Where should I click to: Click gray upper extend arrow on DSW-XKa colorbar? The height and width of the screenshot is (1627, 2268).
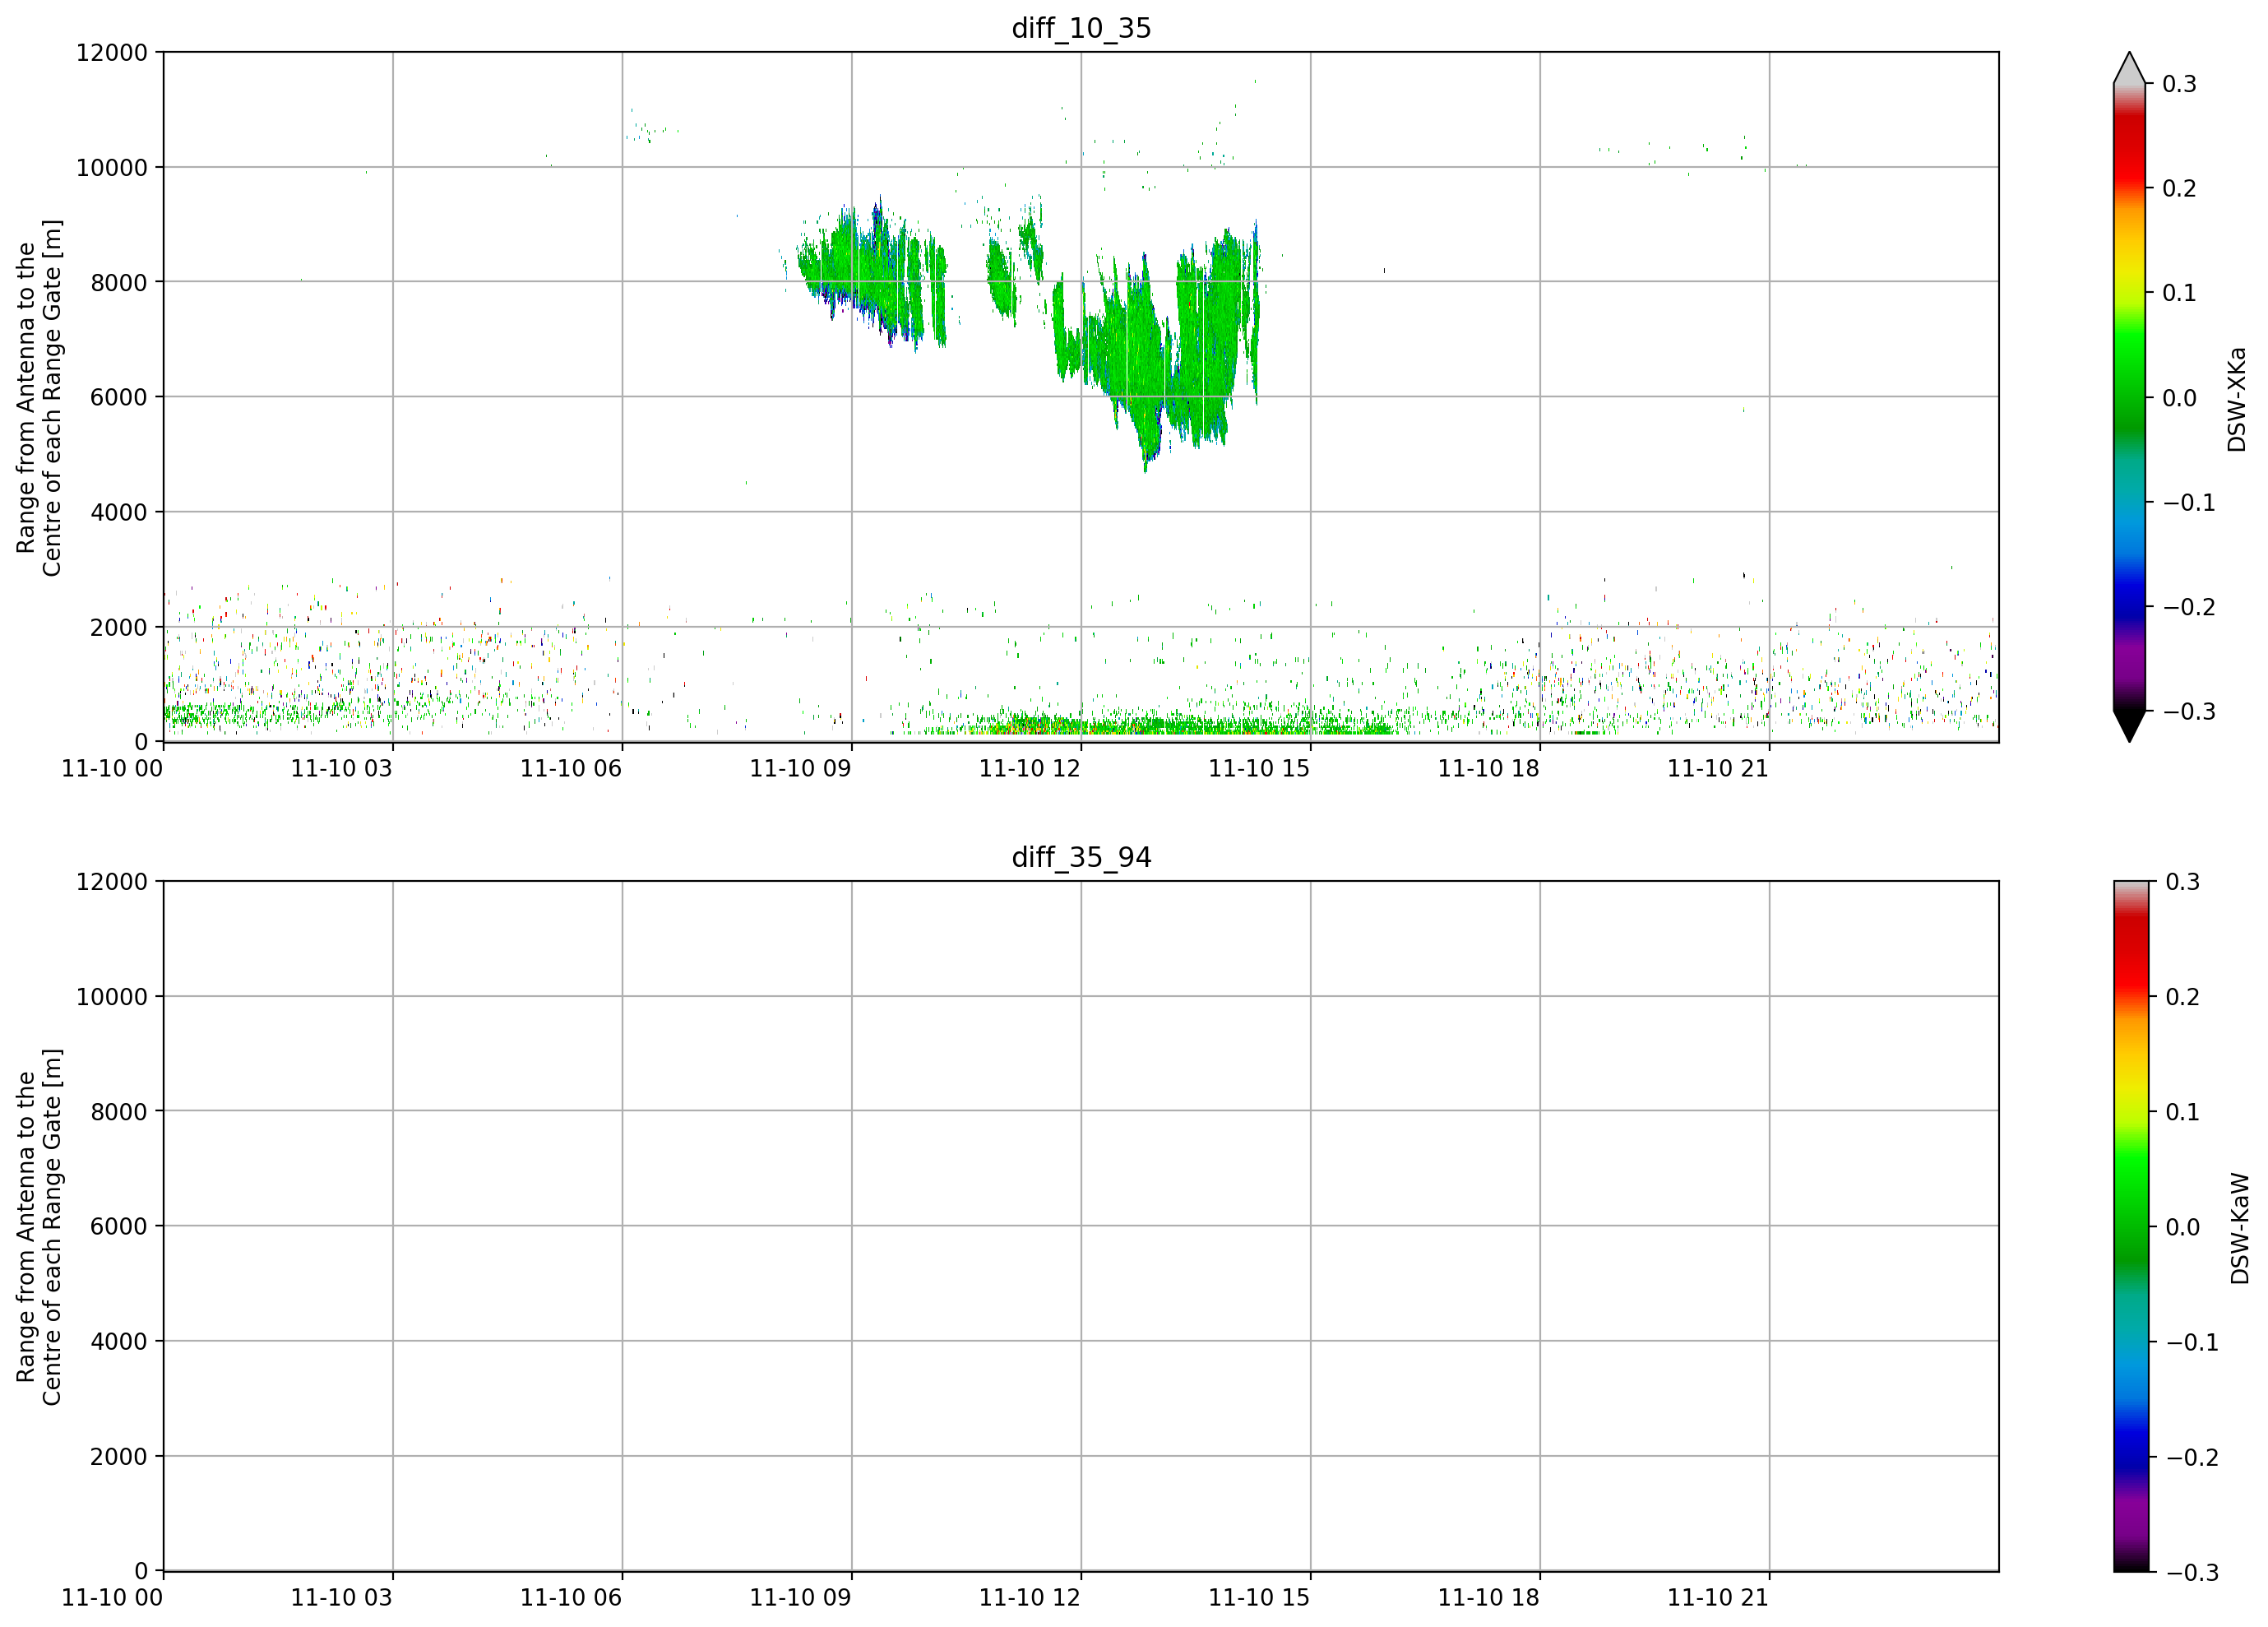pos(2129,68)
